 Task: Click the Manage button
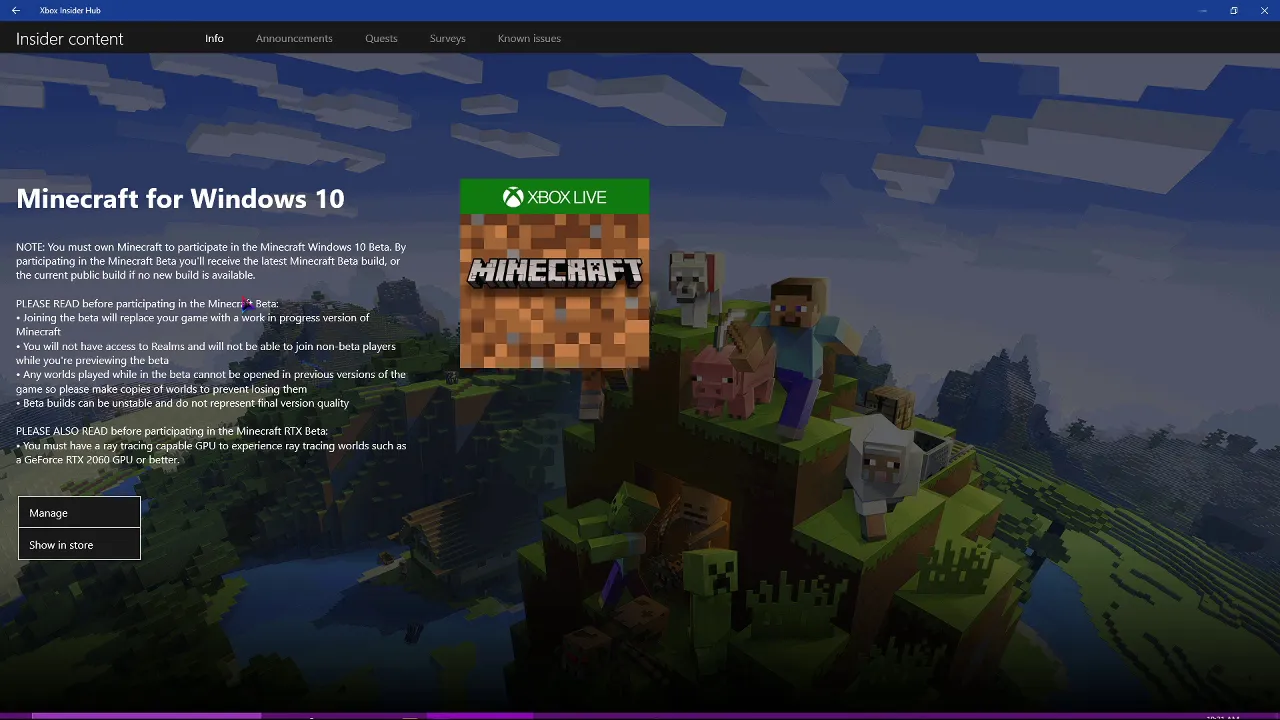coord(79,512)
